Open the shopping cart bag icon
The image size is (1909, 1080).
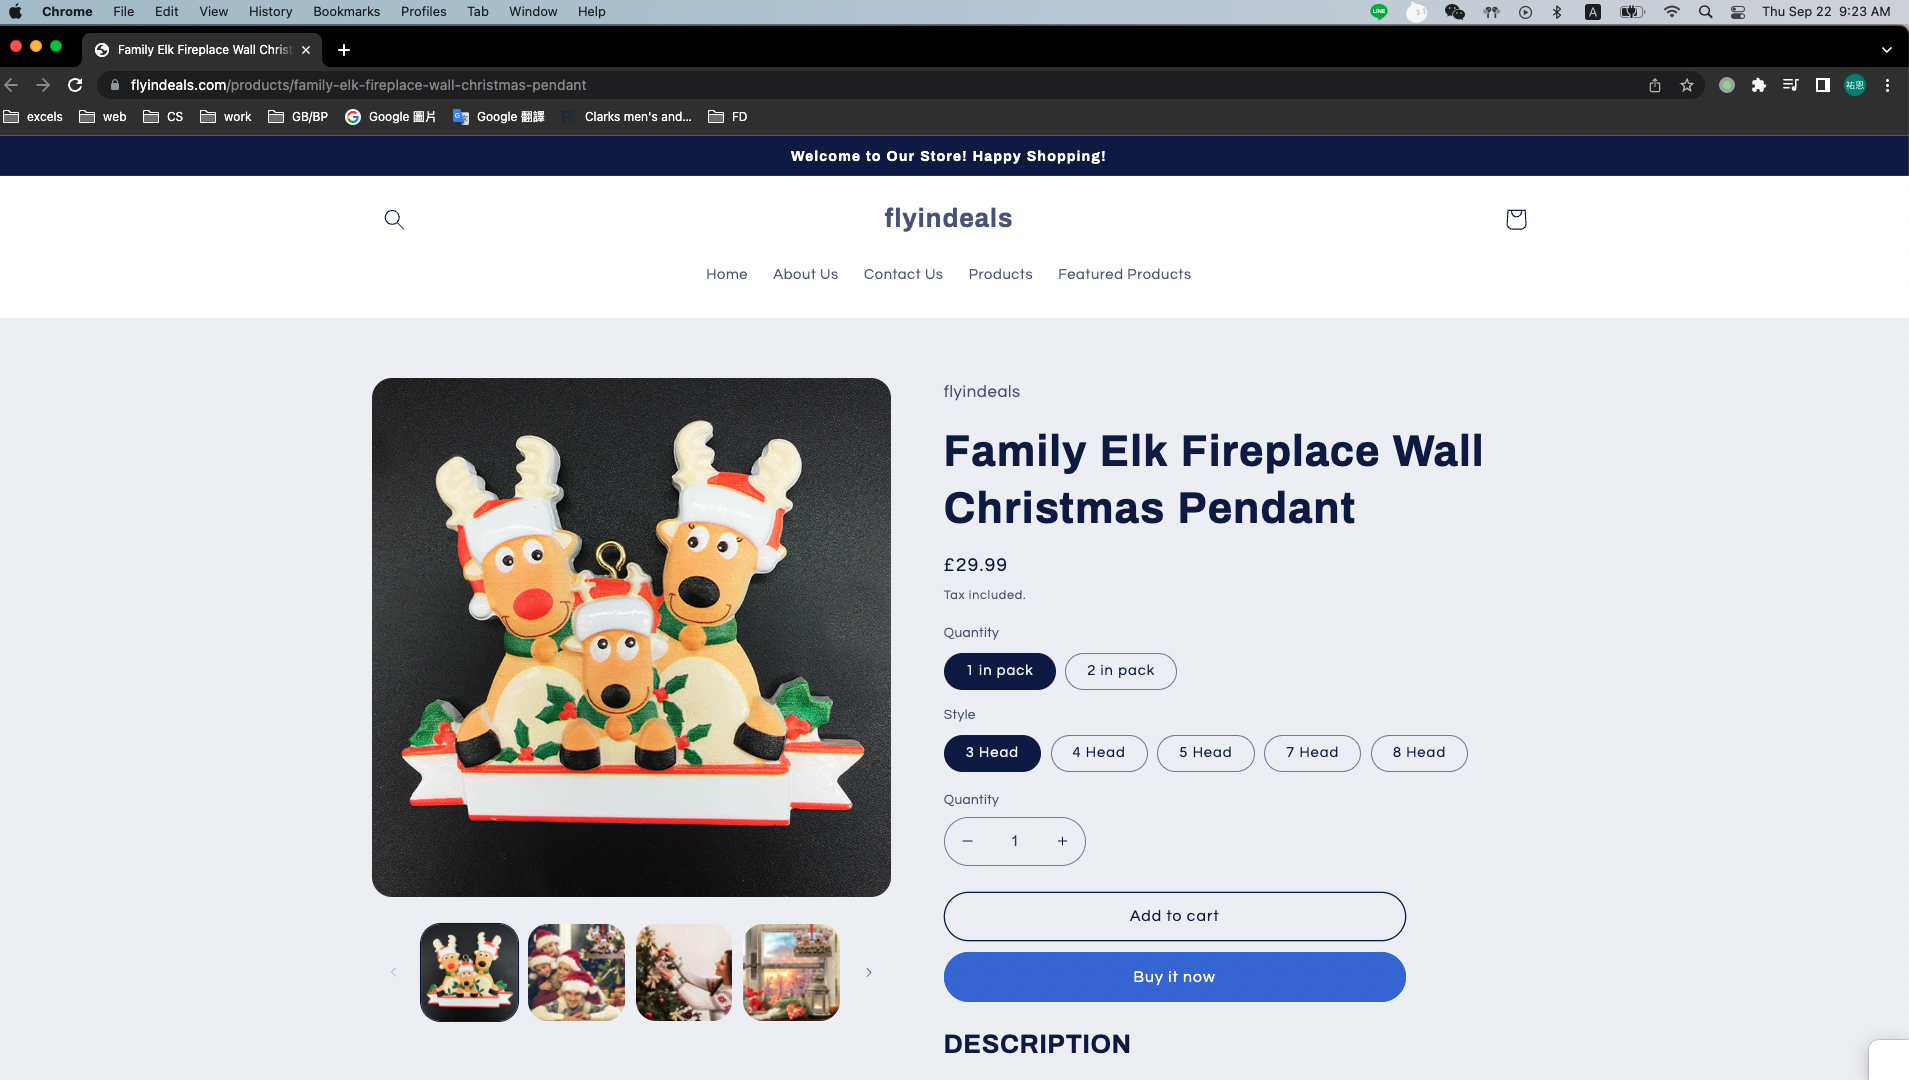[x=1516, y=219]
